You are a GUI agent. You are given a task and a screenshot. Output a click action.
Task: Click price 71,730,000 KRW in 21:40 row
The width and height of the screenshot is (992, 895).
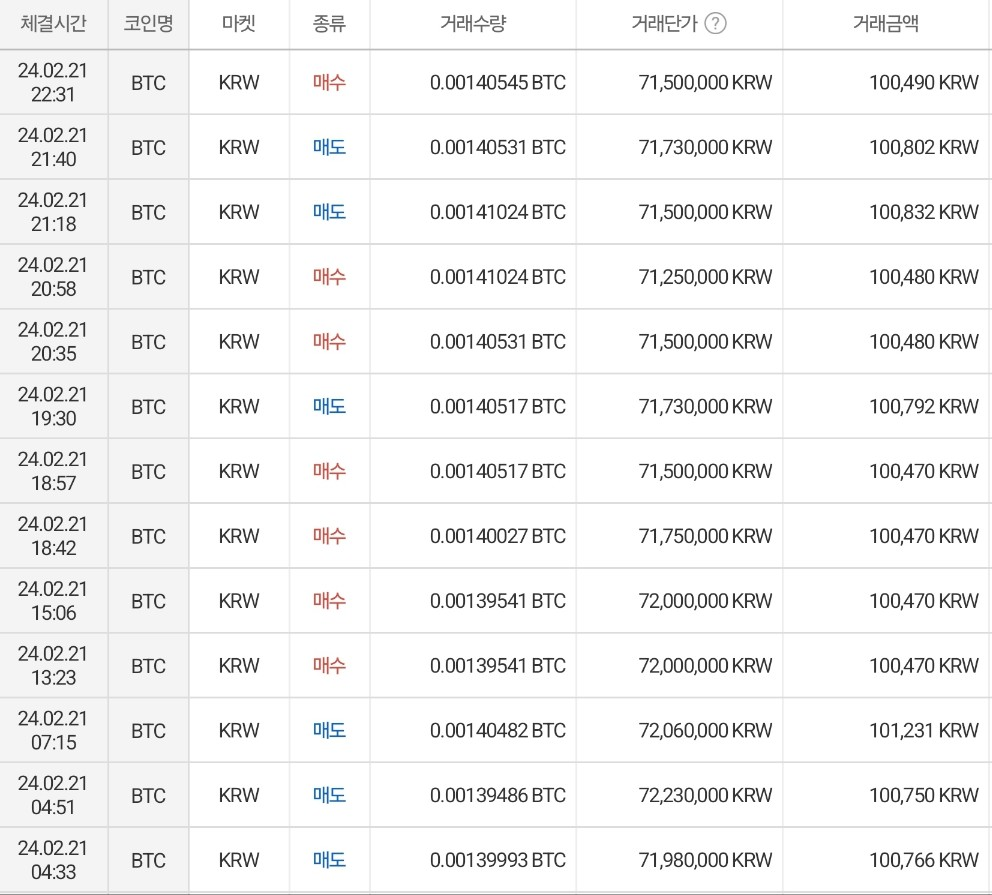705,147
